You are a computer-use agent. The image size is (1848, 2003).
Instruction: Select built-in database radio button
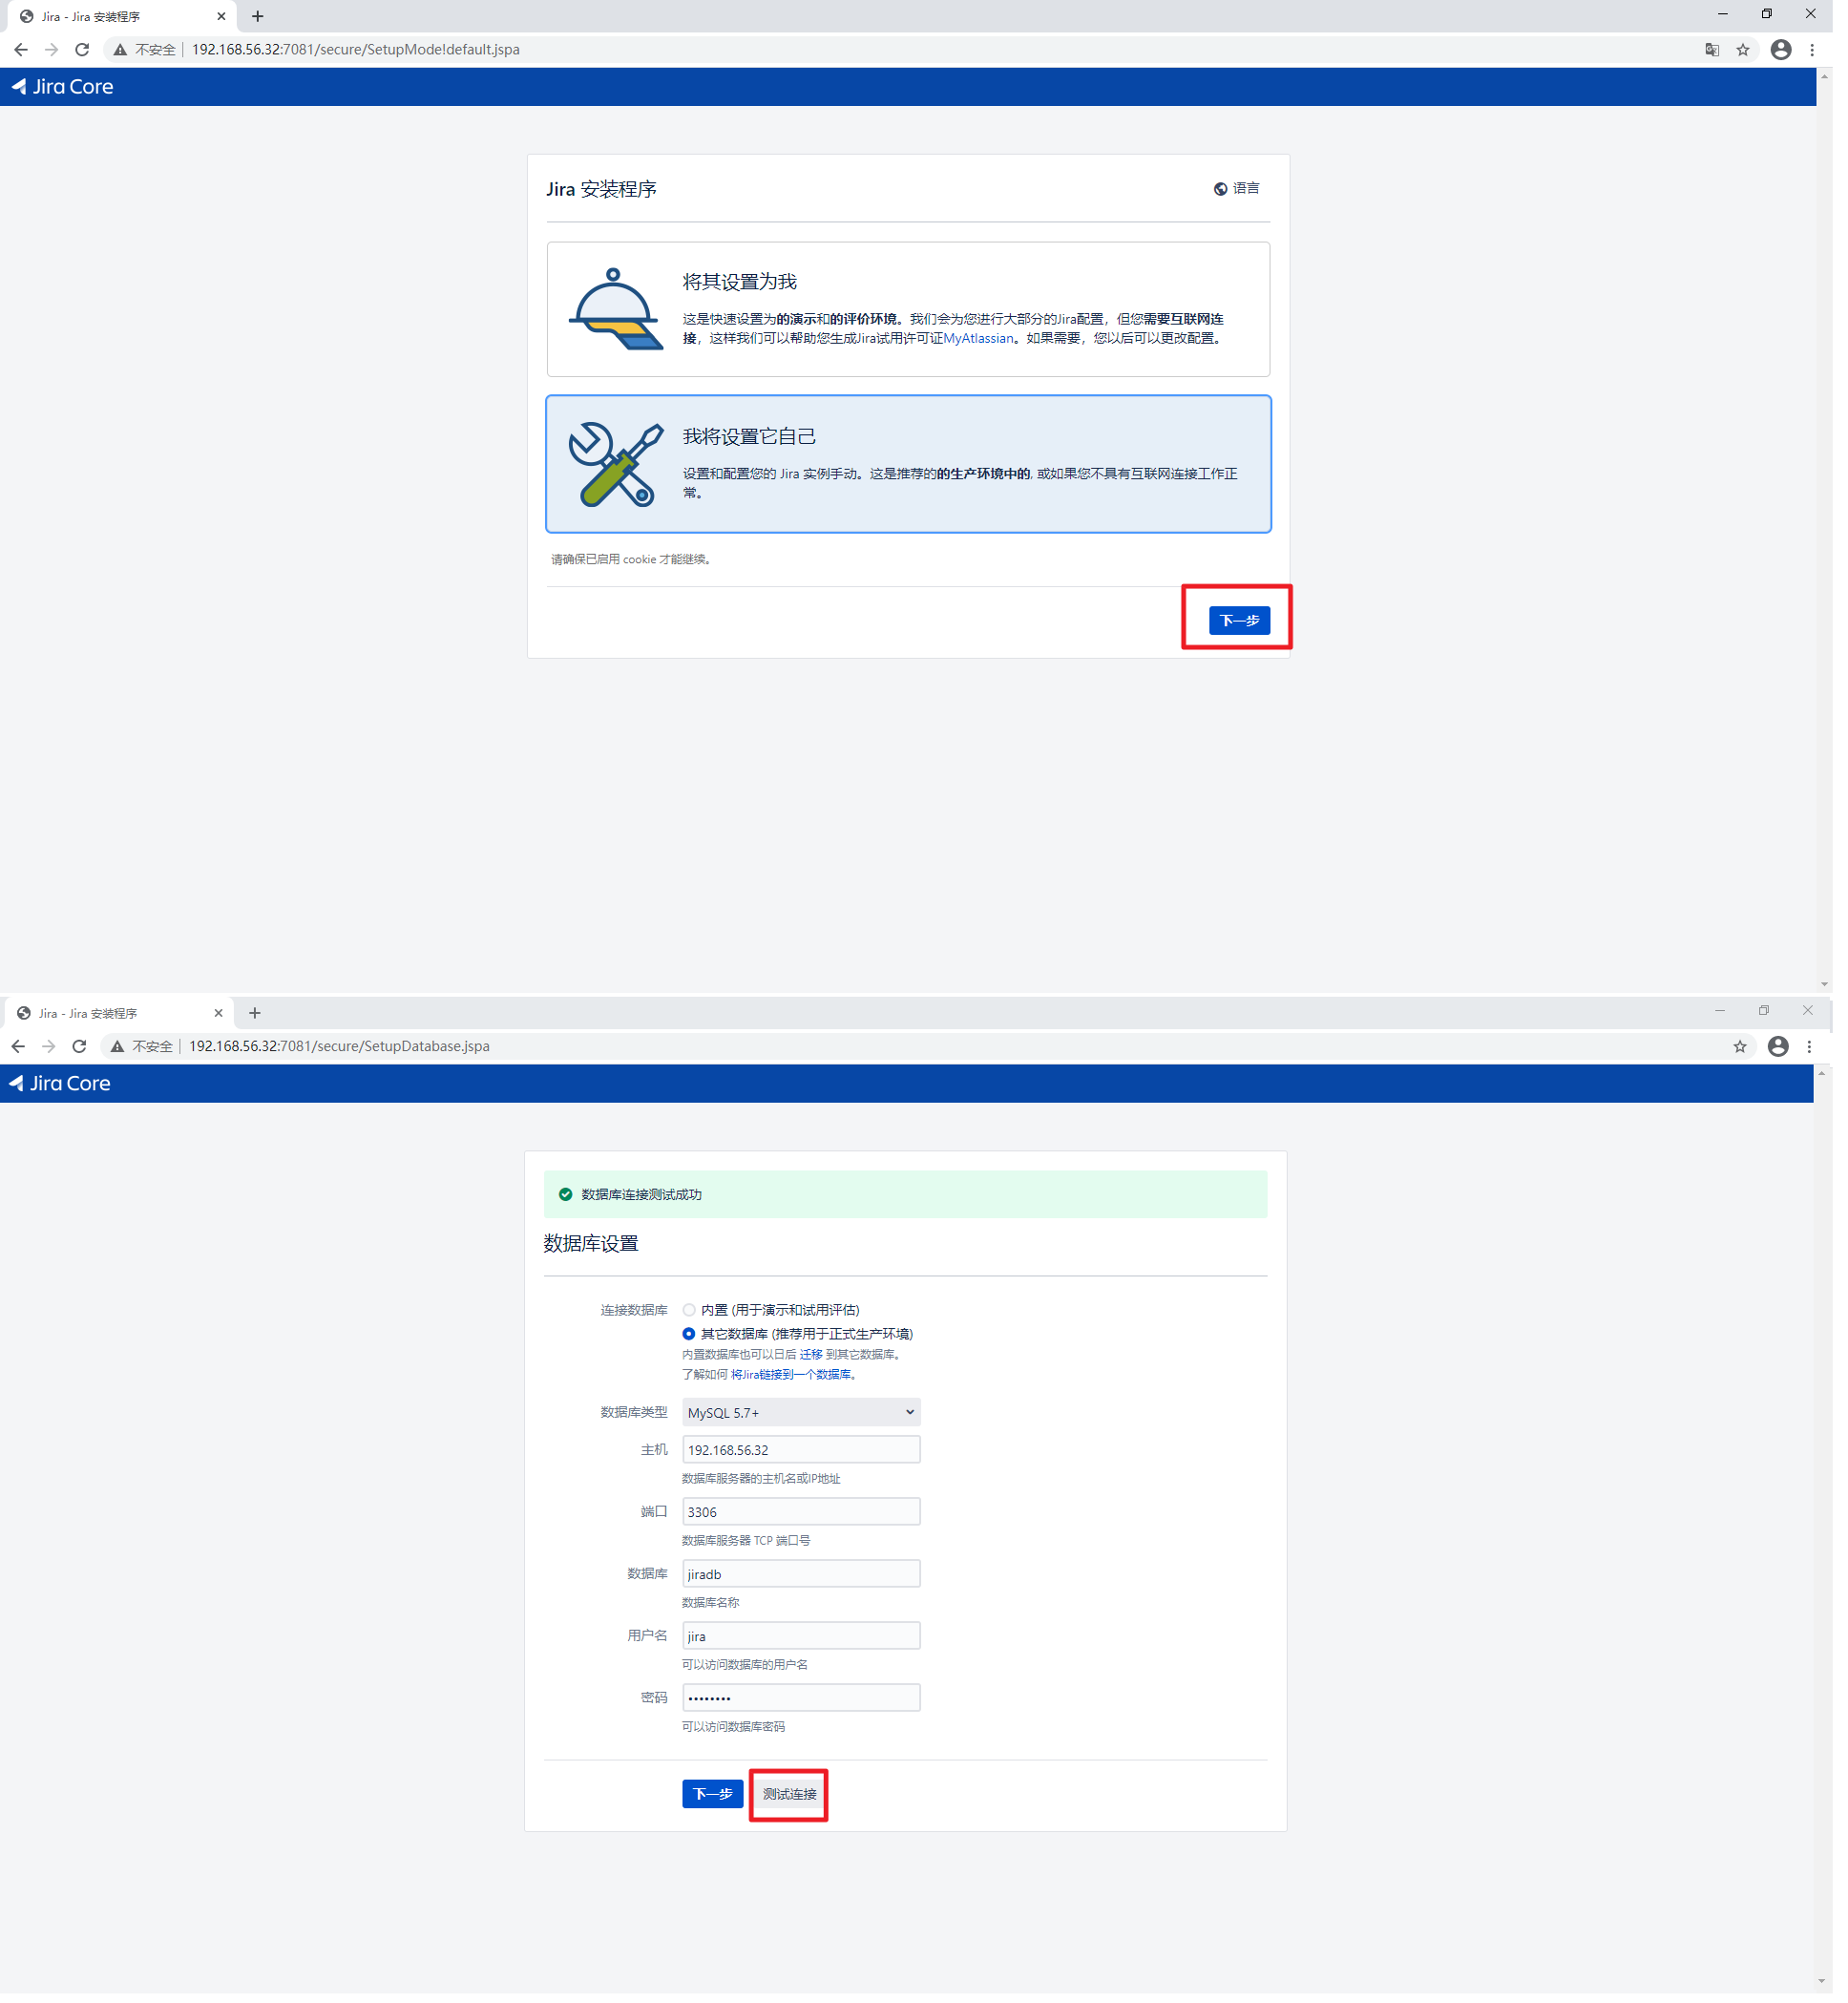(x=694, y=1319)
